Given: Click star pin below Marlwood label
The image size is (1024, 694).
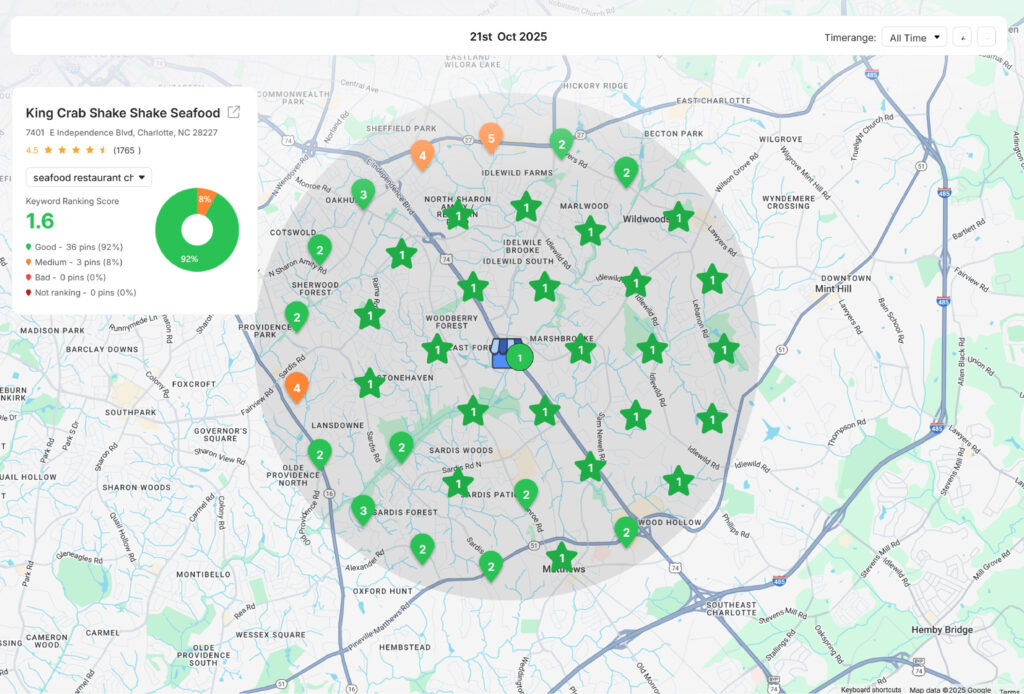Looking at the screenshot, I should (x=590, y=231).
